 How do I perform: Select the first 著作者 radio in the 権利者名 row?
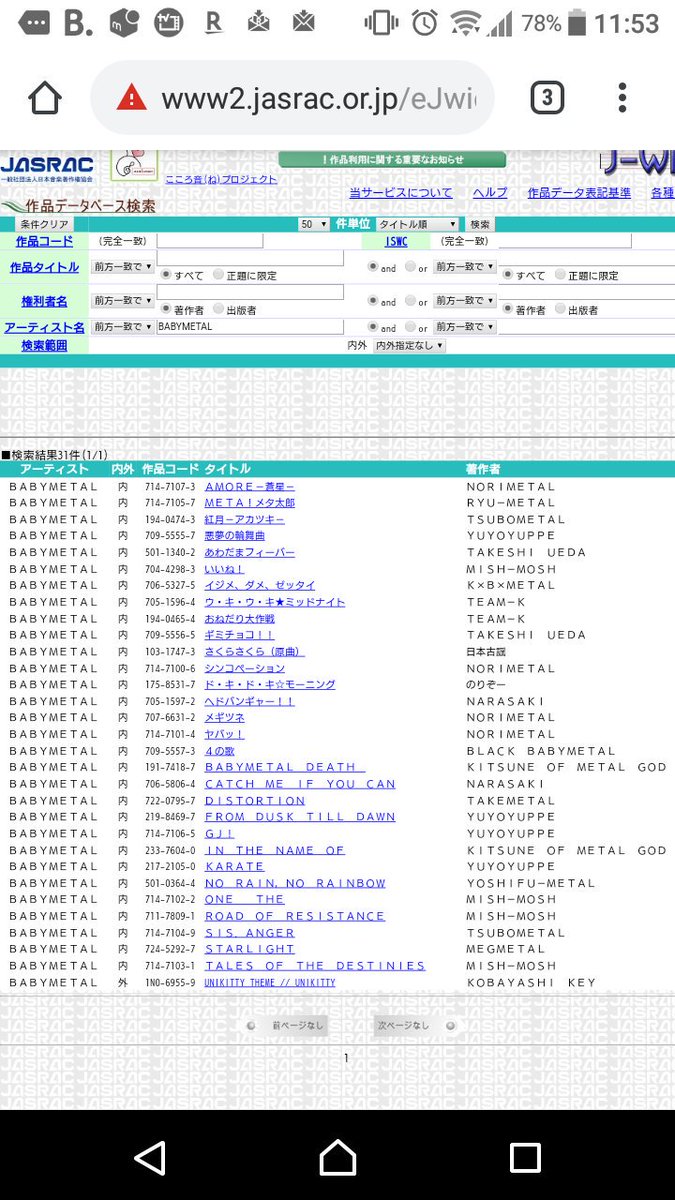click(x=165, y=309)
